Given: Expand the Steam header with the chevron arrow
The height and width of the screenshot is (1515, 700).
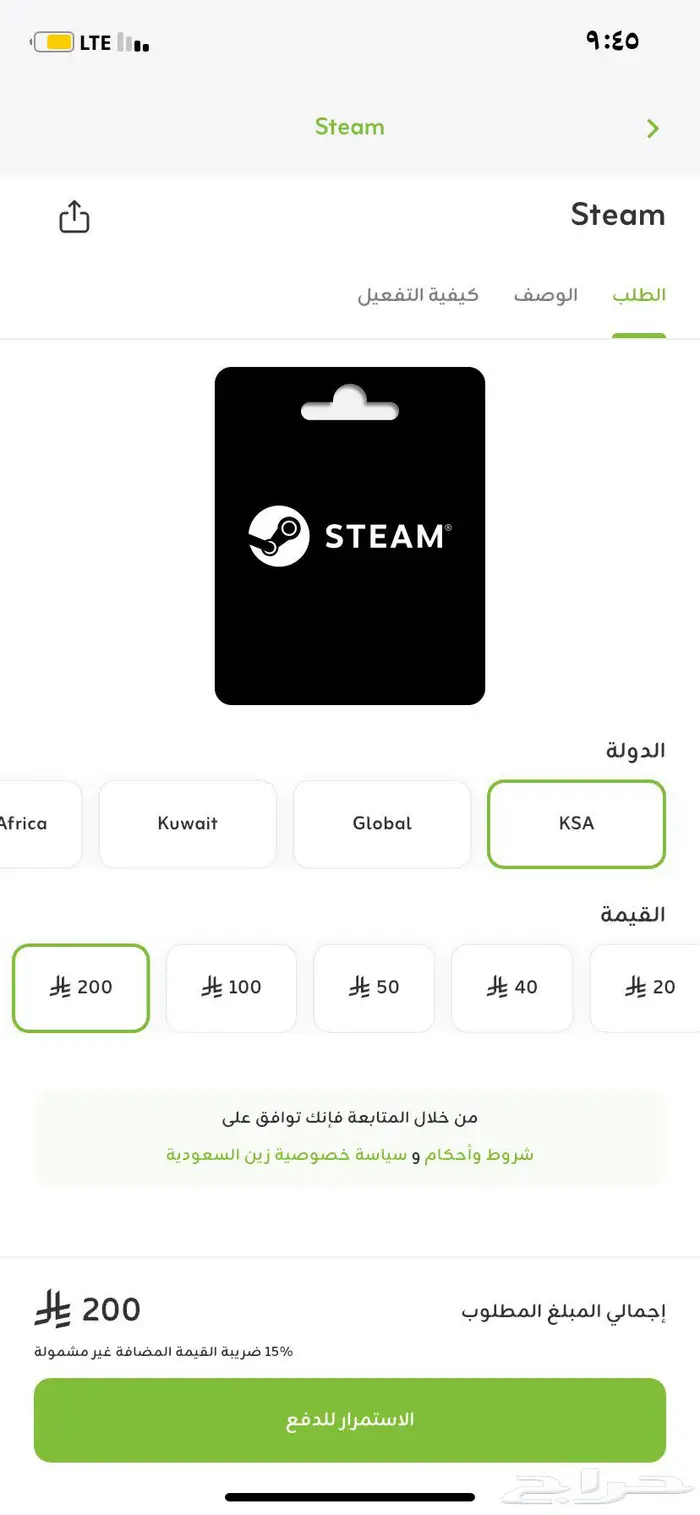Looking at the screenshot, I should tap(654, 128).
